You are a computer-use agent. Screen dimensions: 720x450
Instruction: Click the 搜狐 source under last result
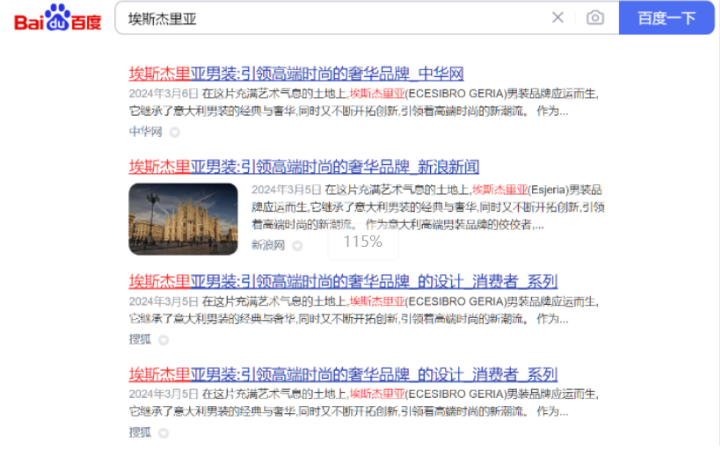[140, 432]
